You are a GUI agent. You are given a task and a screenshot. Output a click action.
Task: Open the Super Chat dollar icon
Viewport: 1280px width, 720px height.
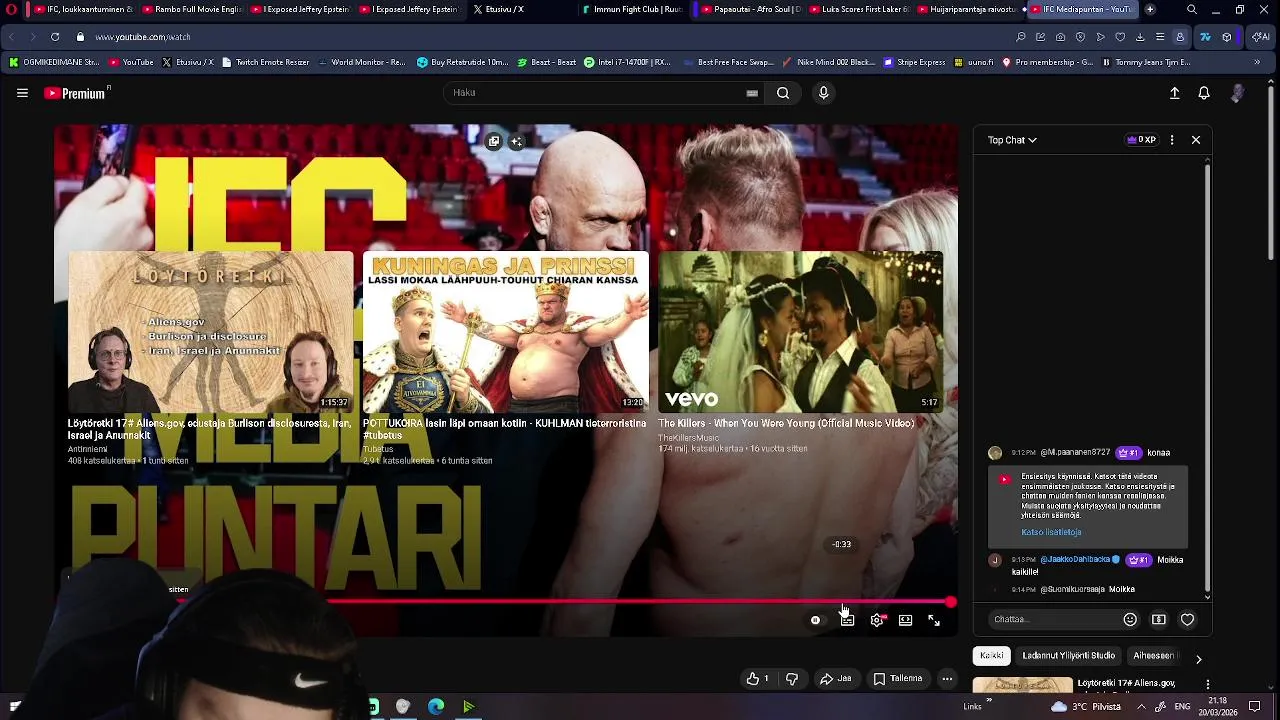pyautogui.click(x=1159, y=619)
